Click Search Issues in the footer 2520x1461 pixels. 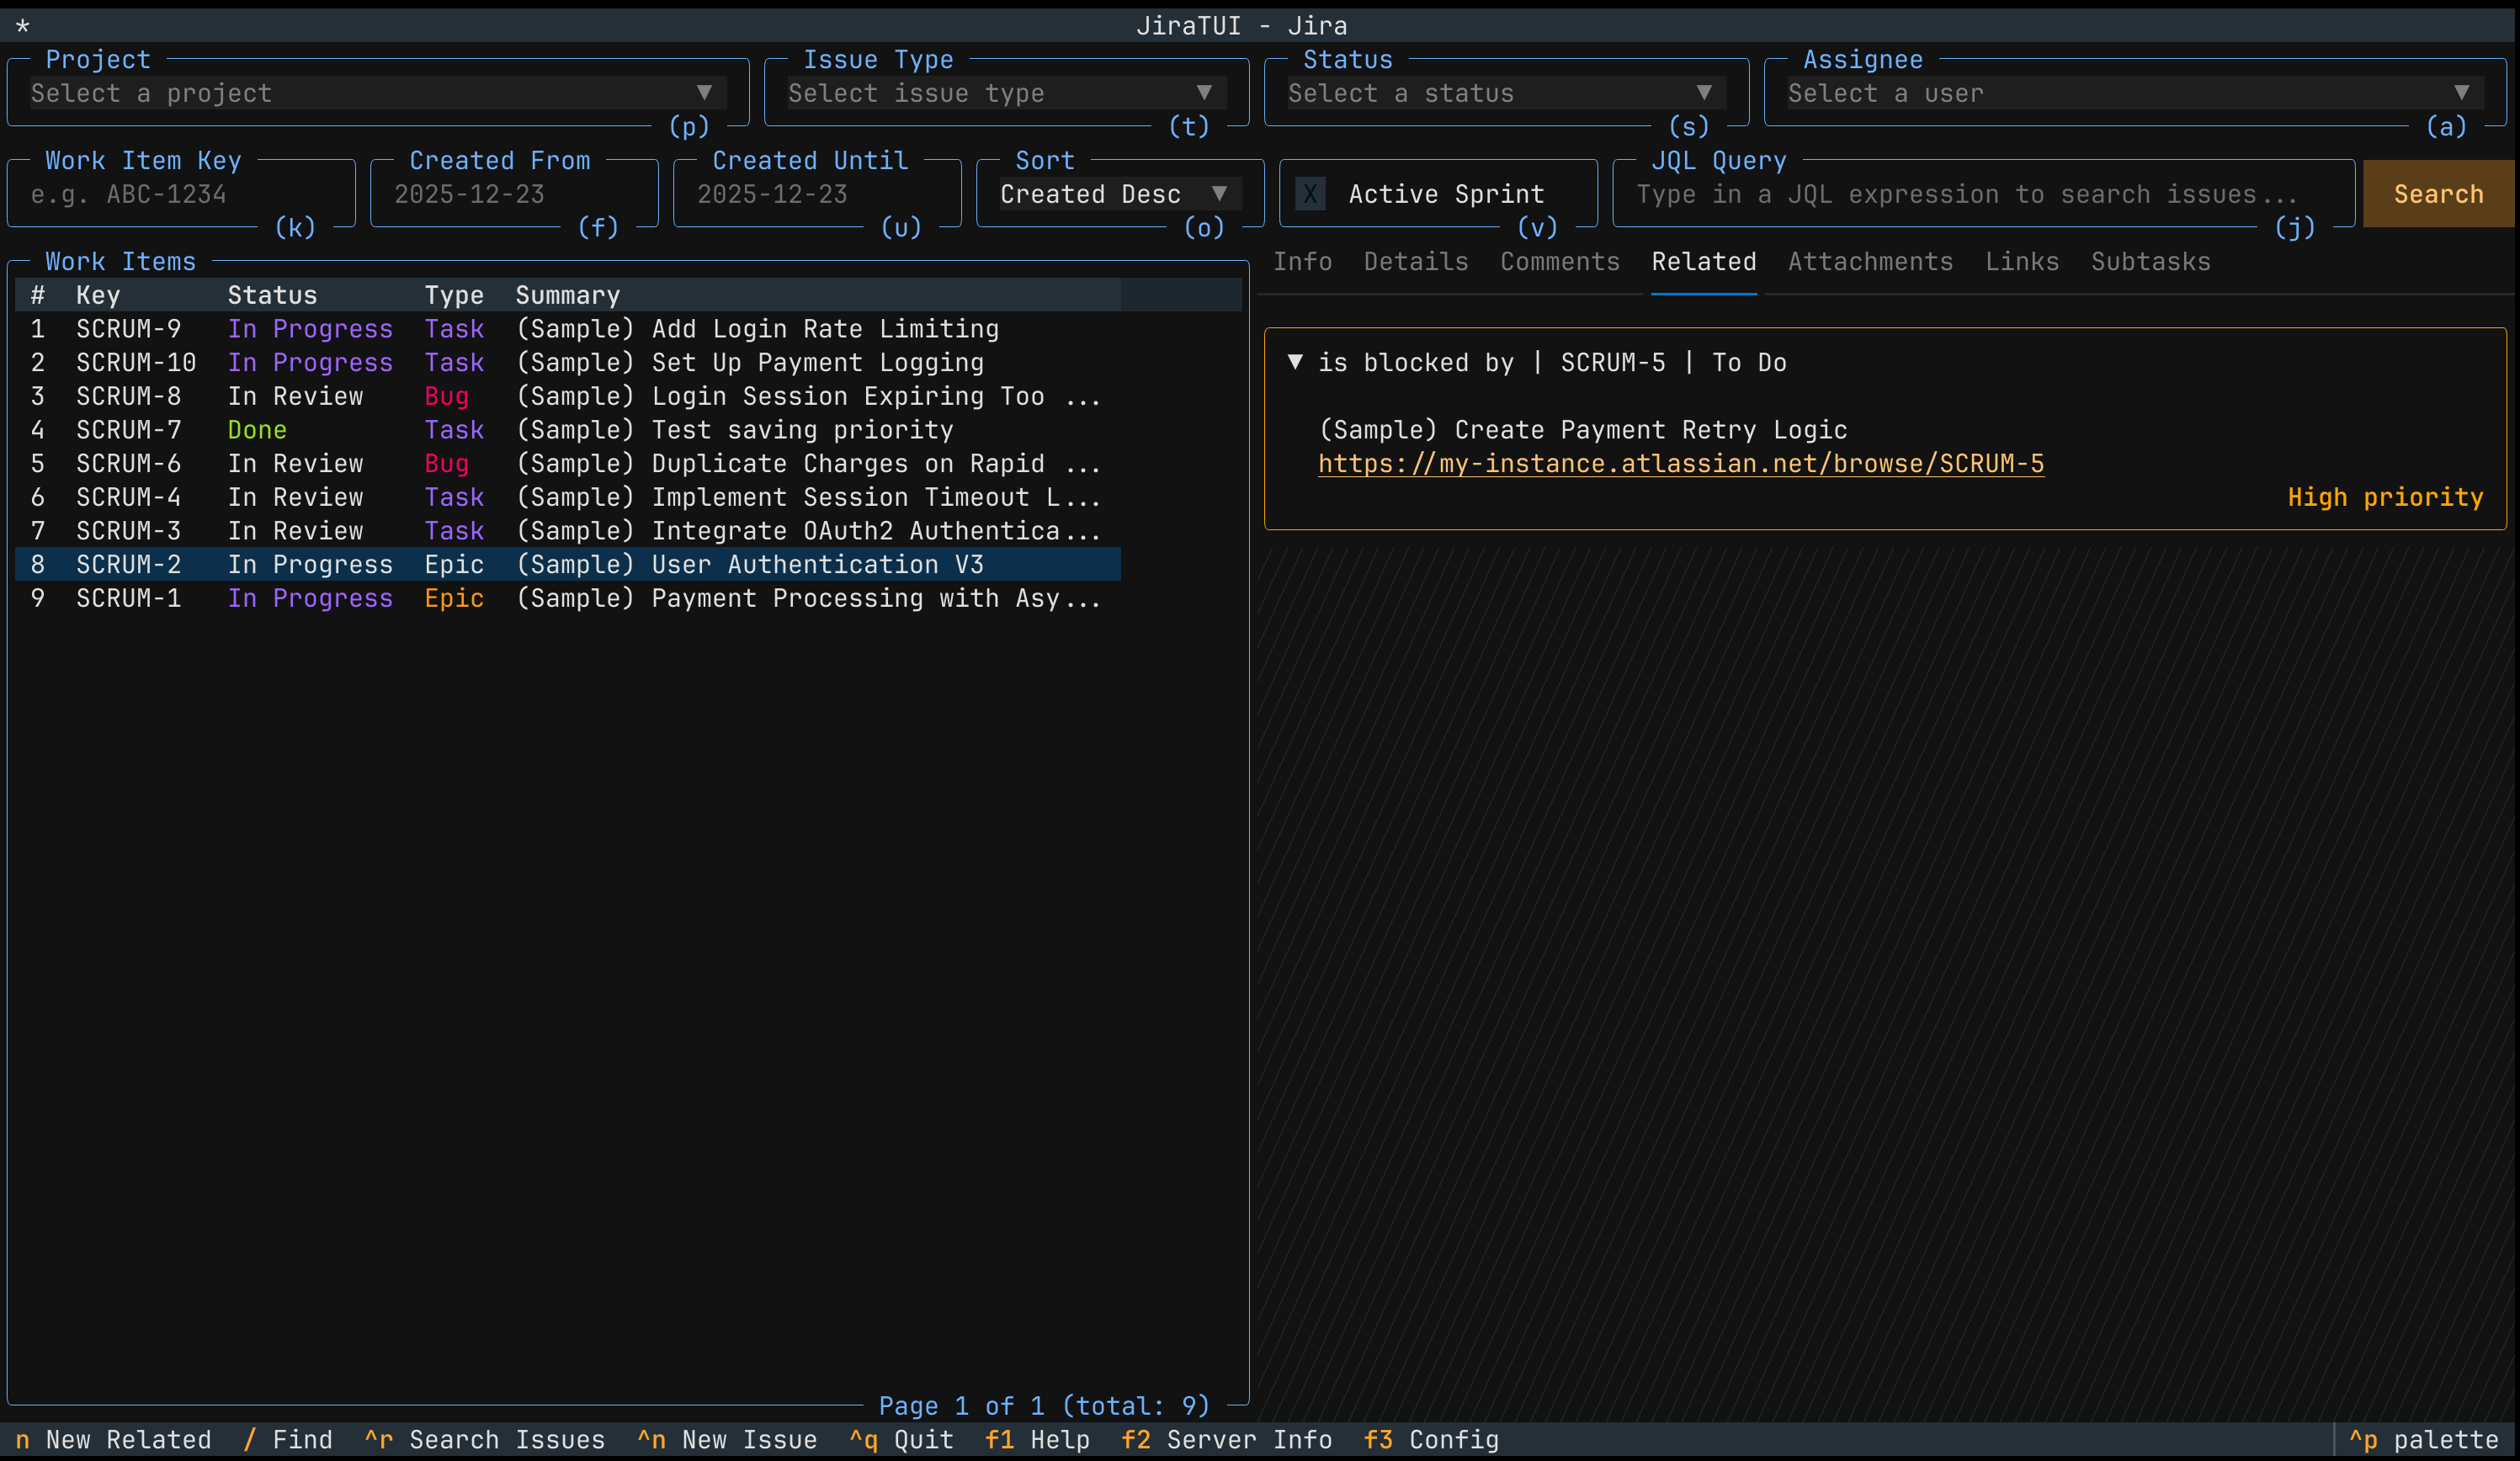[x=485, y=1440]
